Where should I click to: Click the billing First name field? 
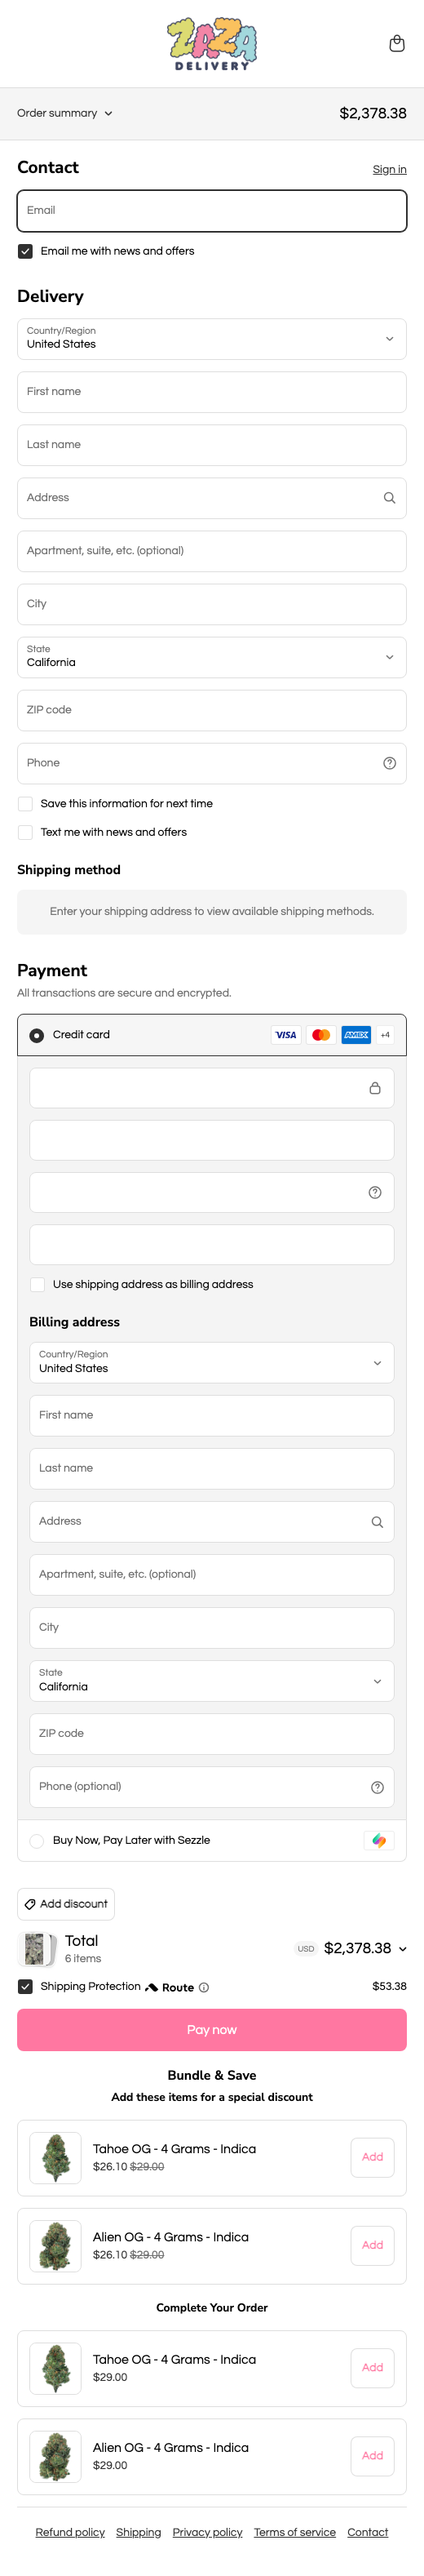click(x=212, y=1415)
